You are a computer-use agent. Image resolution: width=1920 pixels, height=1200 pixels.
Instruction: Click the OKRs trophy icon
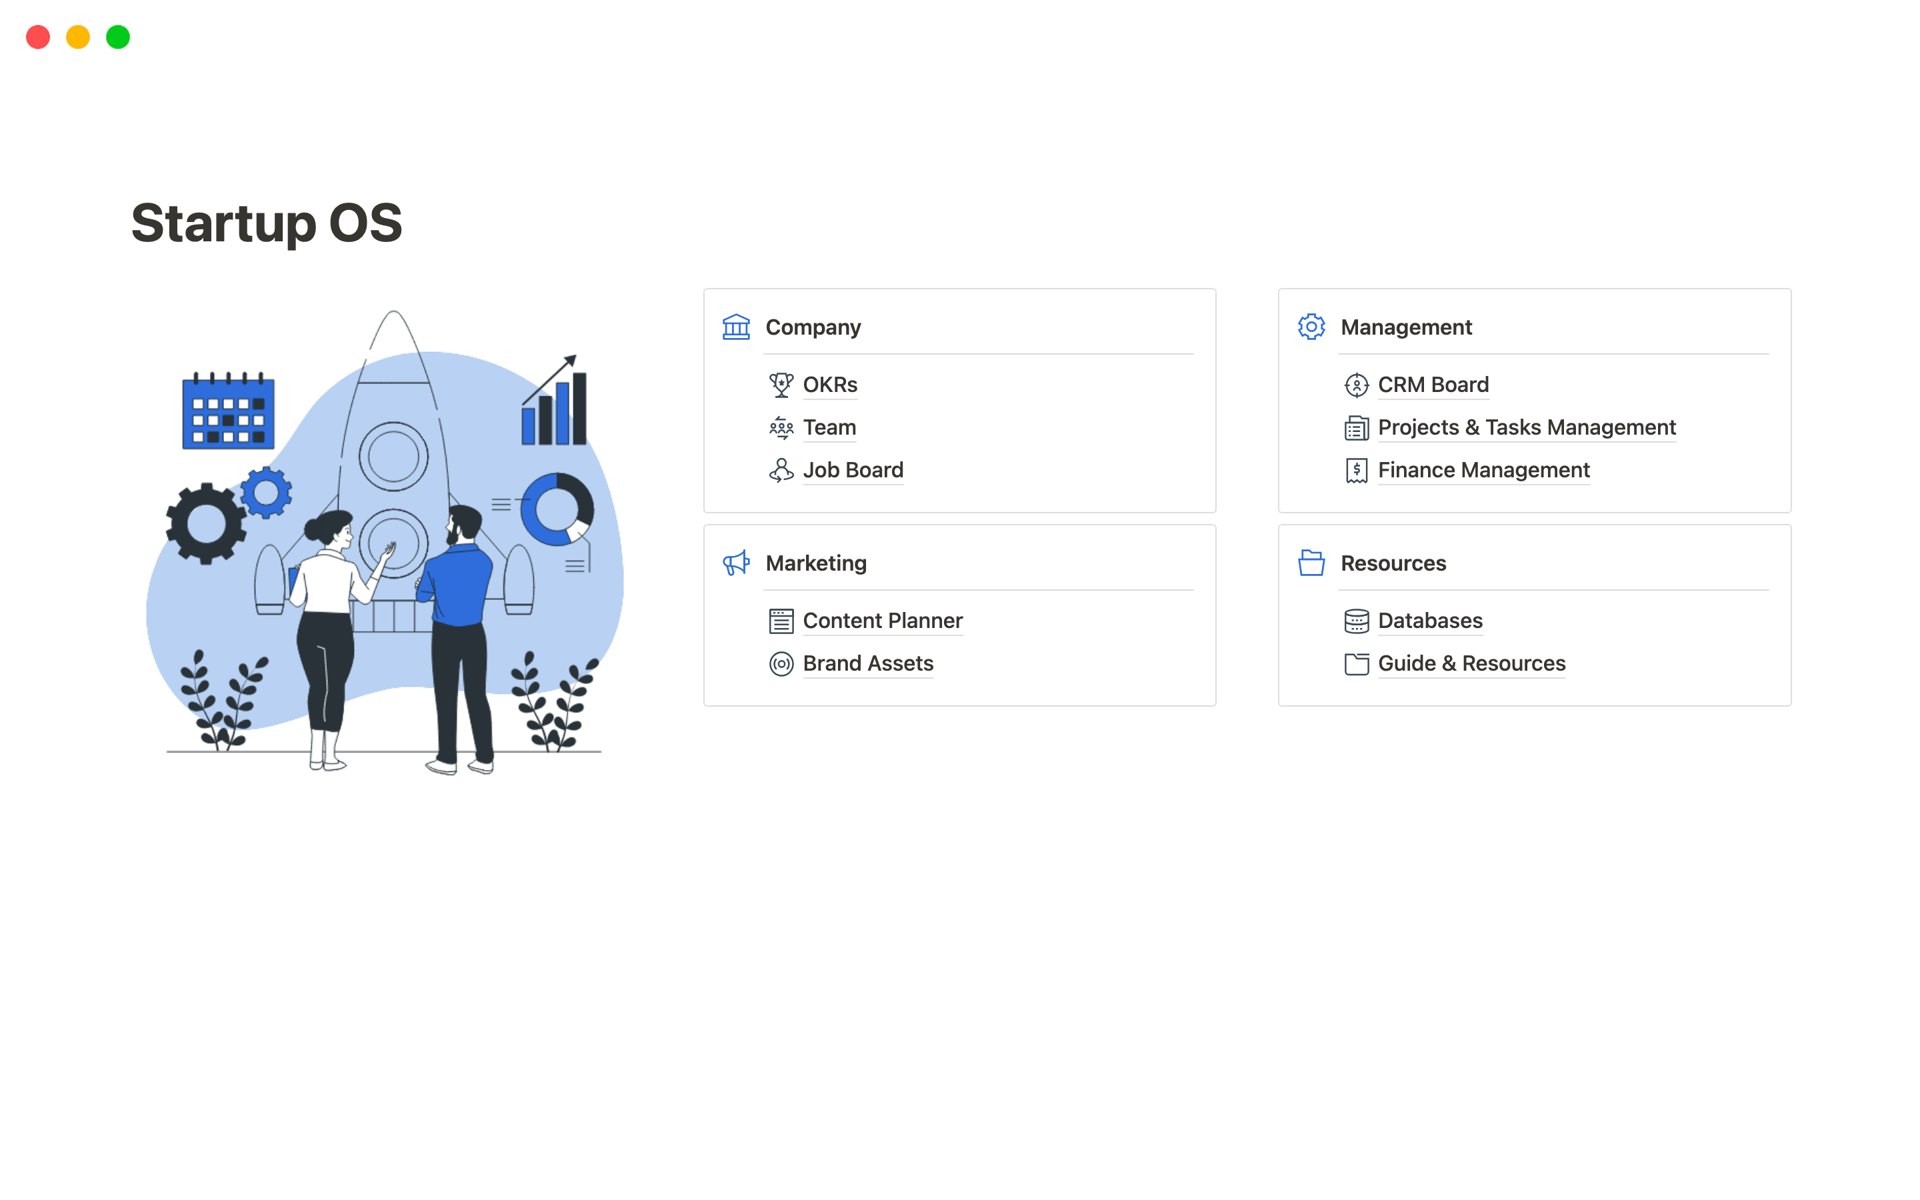click(781, 385)
